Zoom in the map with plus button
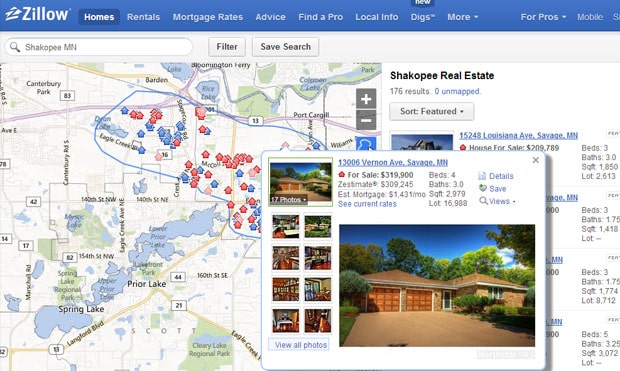Screen dimensions: 620x371 (366, 99)
